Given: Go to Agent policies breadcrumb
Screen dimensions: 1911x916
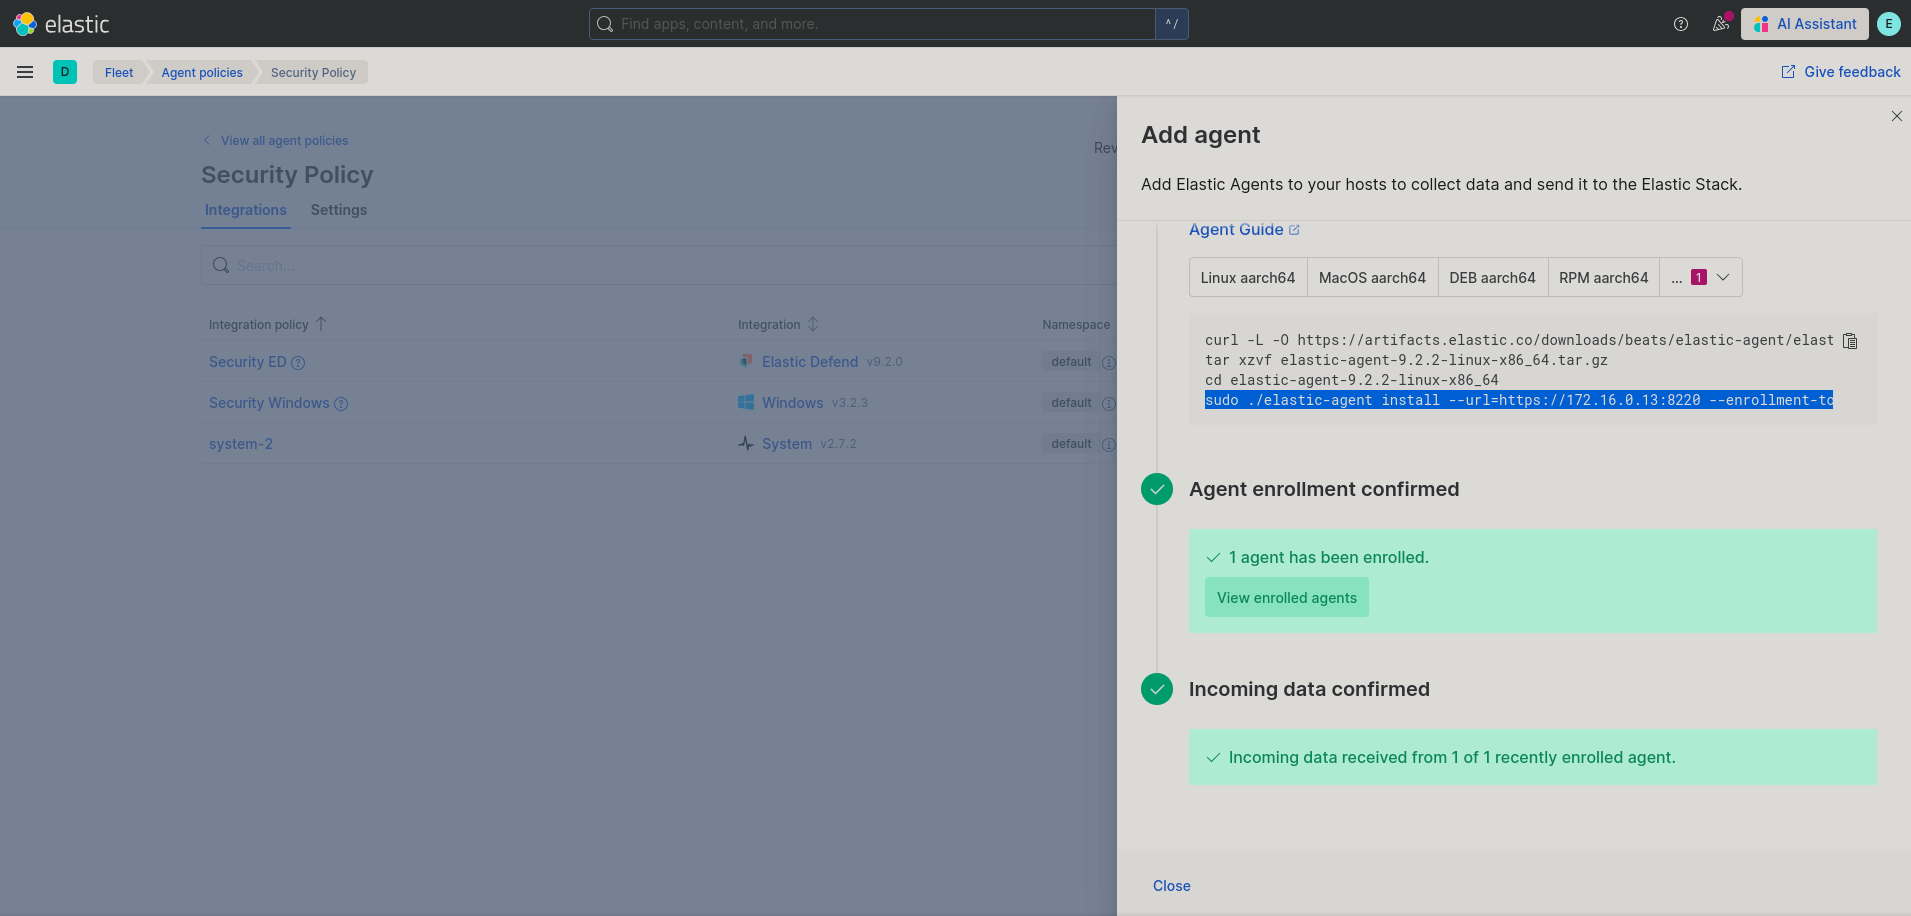Looking at the screenshot, I should 202,72.
